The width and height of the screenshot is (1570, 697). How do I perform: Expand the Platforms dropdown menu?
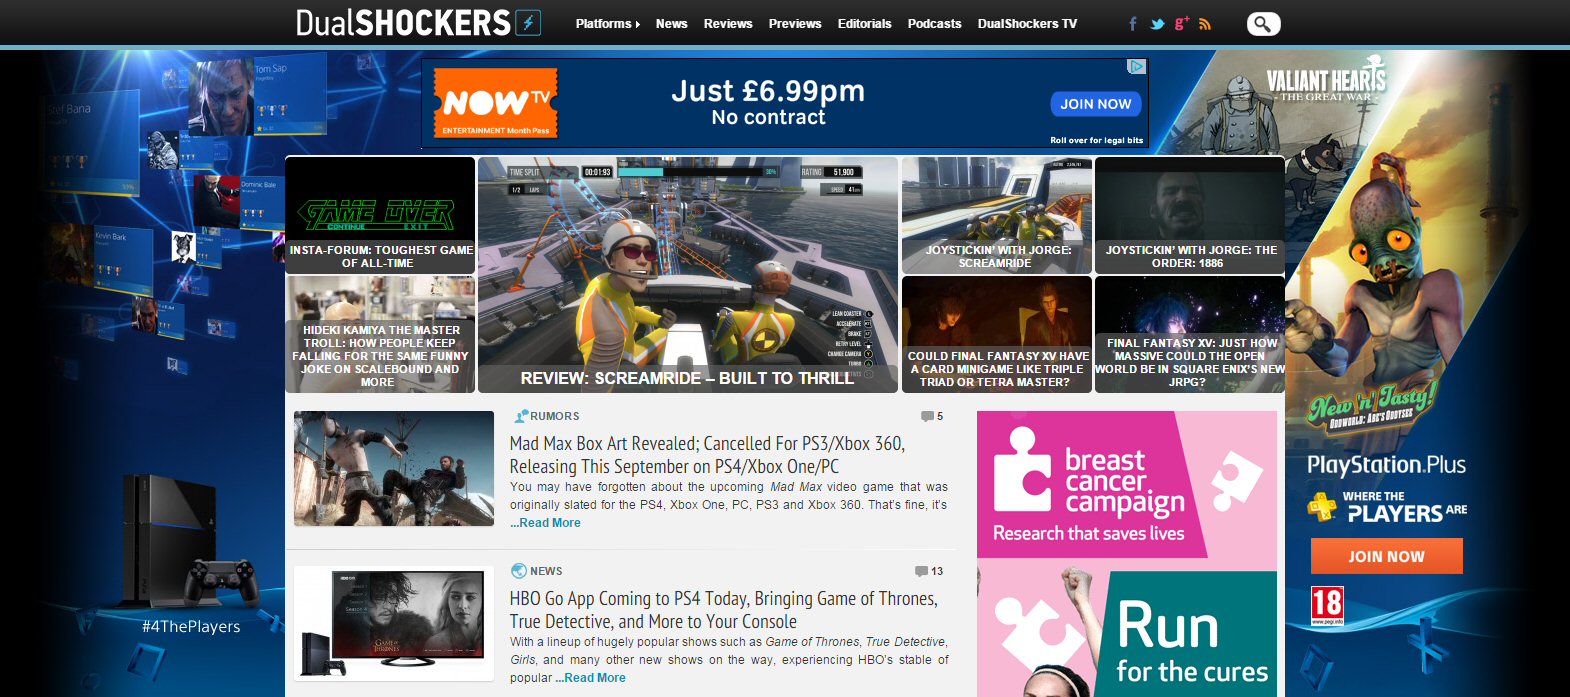[x=608, y=24]
